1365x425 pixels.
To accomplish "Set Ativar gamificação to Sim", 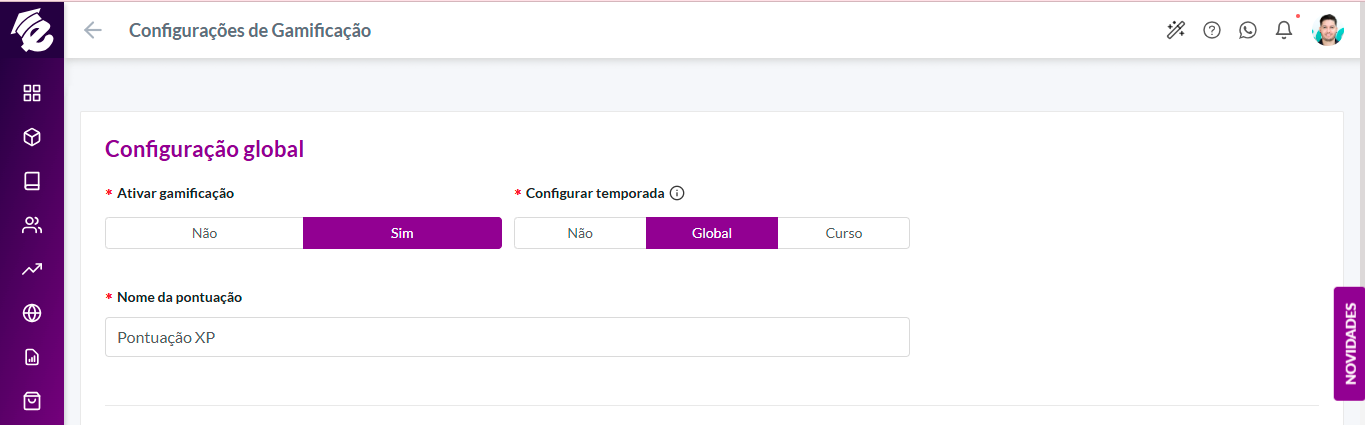I will click(x=402, y=233).
